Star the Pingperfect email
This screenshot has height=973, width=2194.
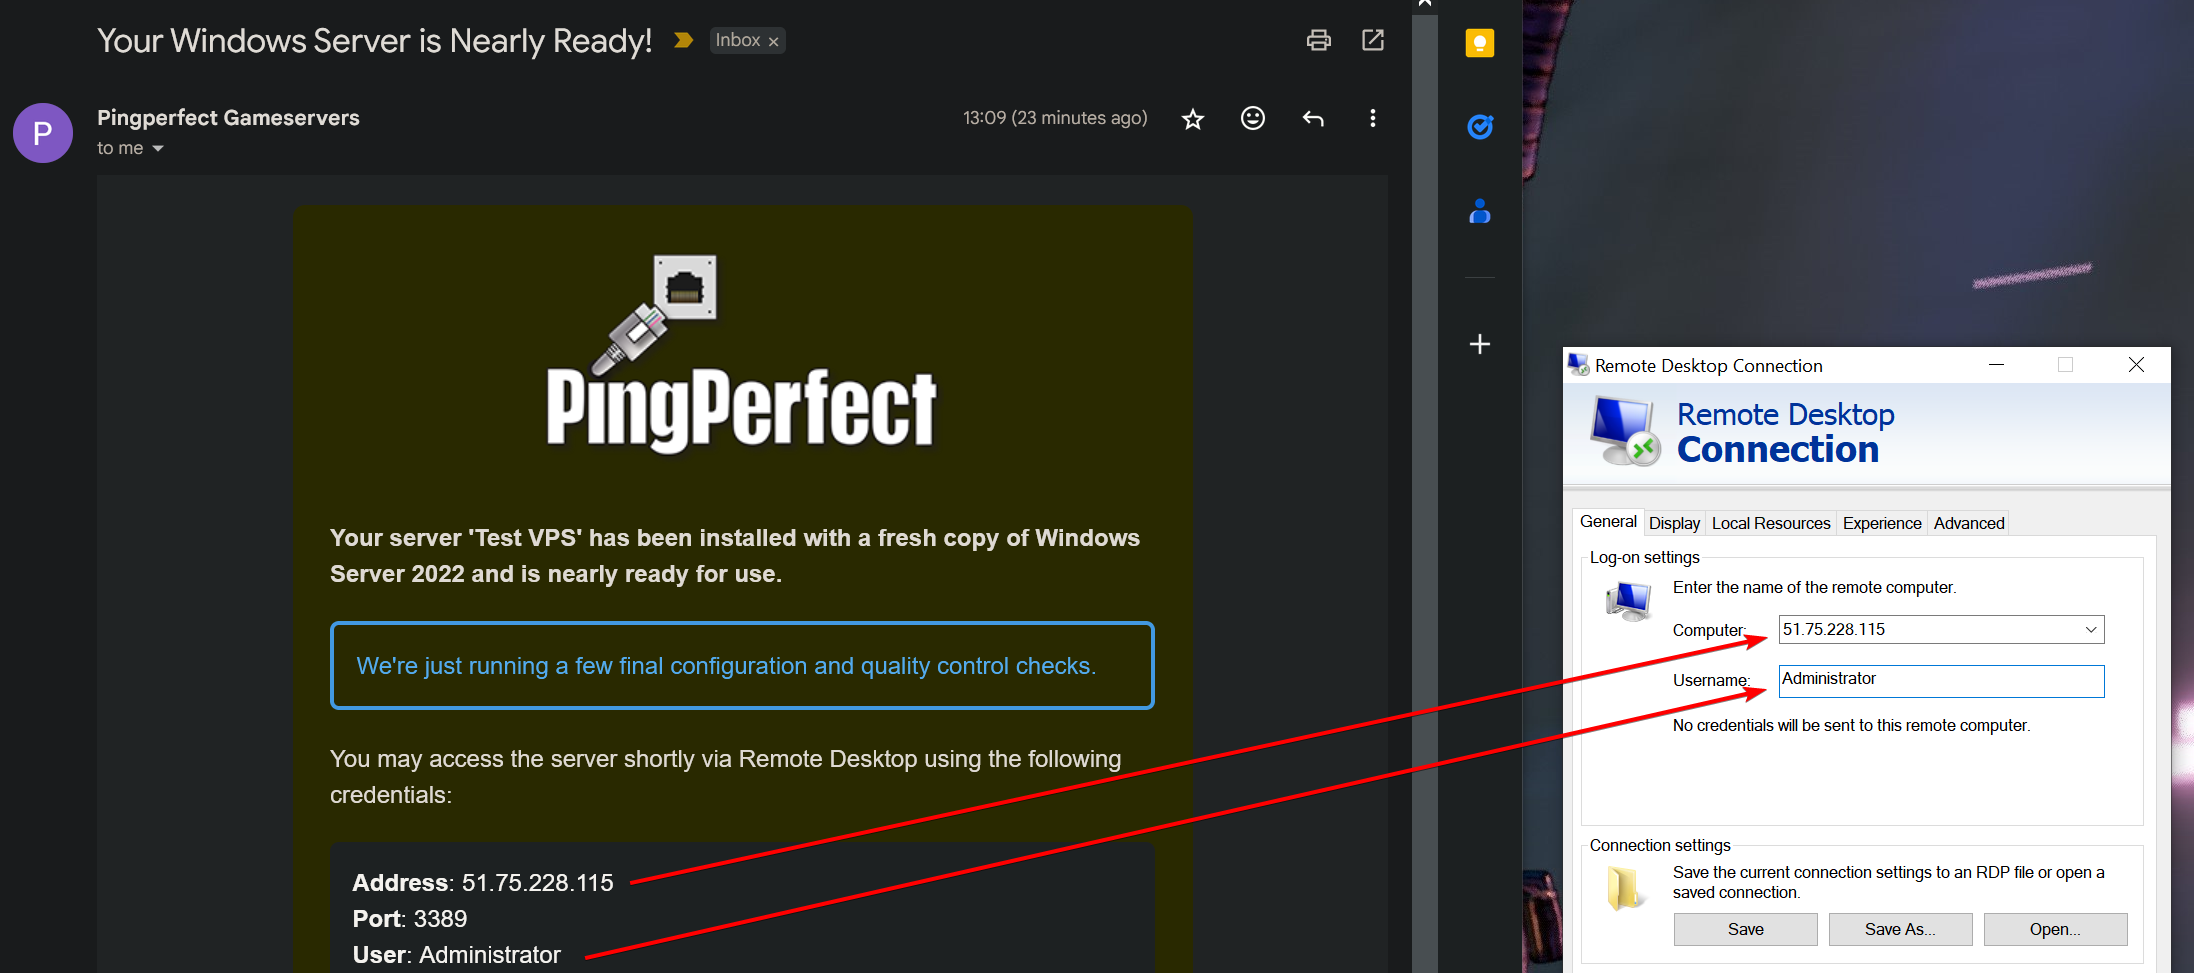click(x=1192, y=119)
